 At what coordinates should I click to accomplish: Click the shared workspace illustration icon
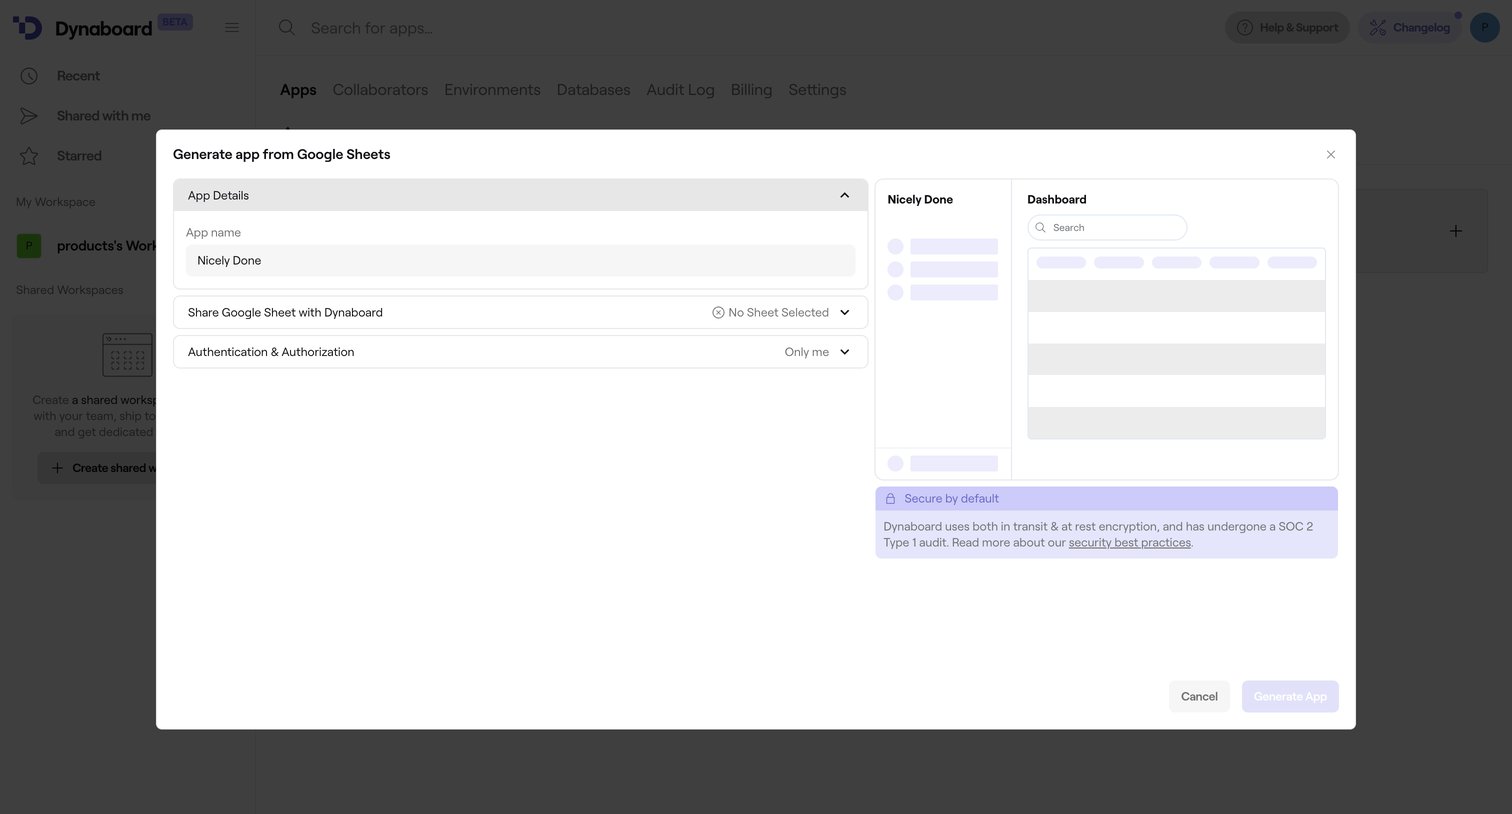[128, 355]
